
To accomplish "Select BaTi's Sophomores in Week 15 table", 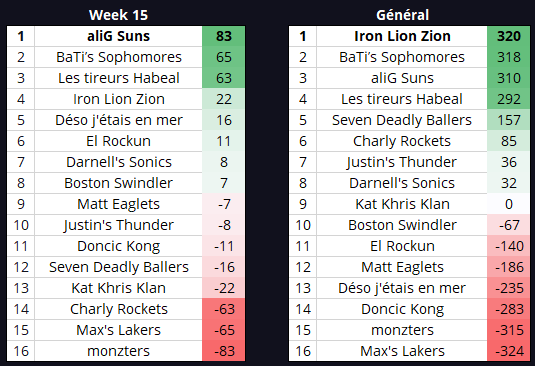I will pos(118,57).
